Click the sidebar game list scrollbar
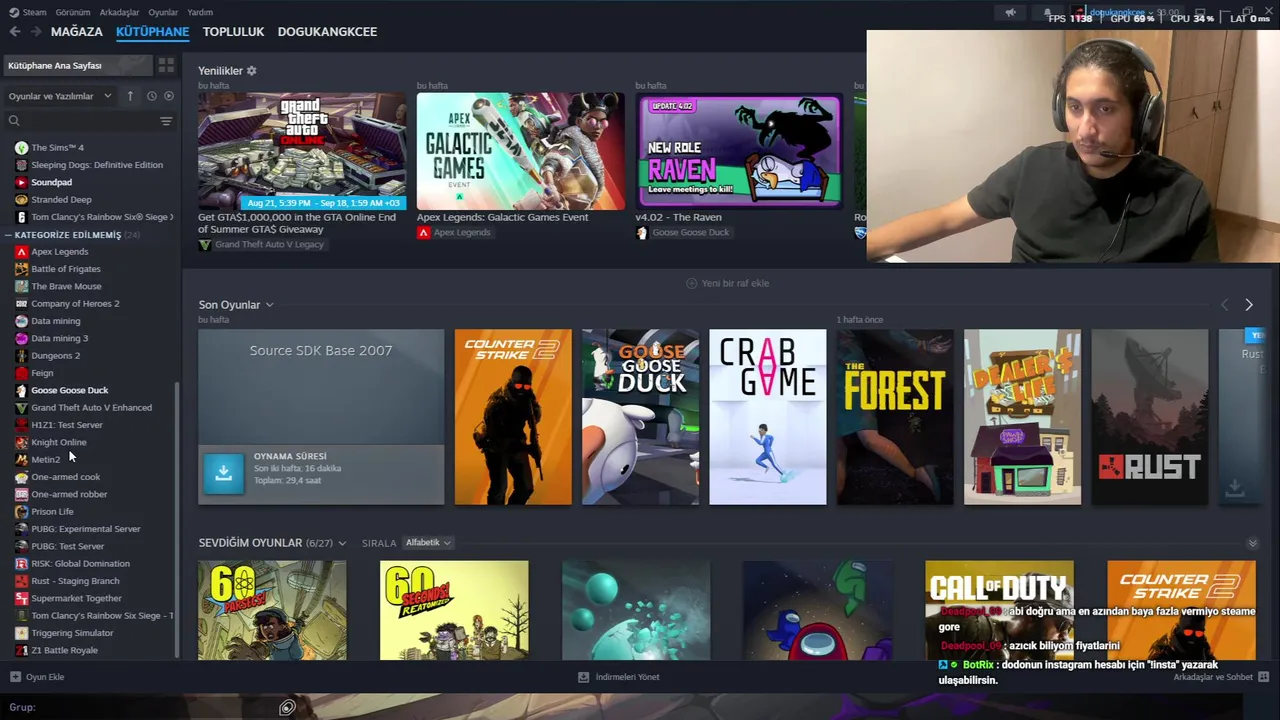Image resolution: width=1280 pixels, height=720 pixels. point(178,518)
